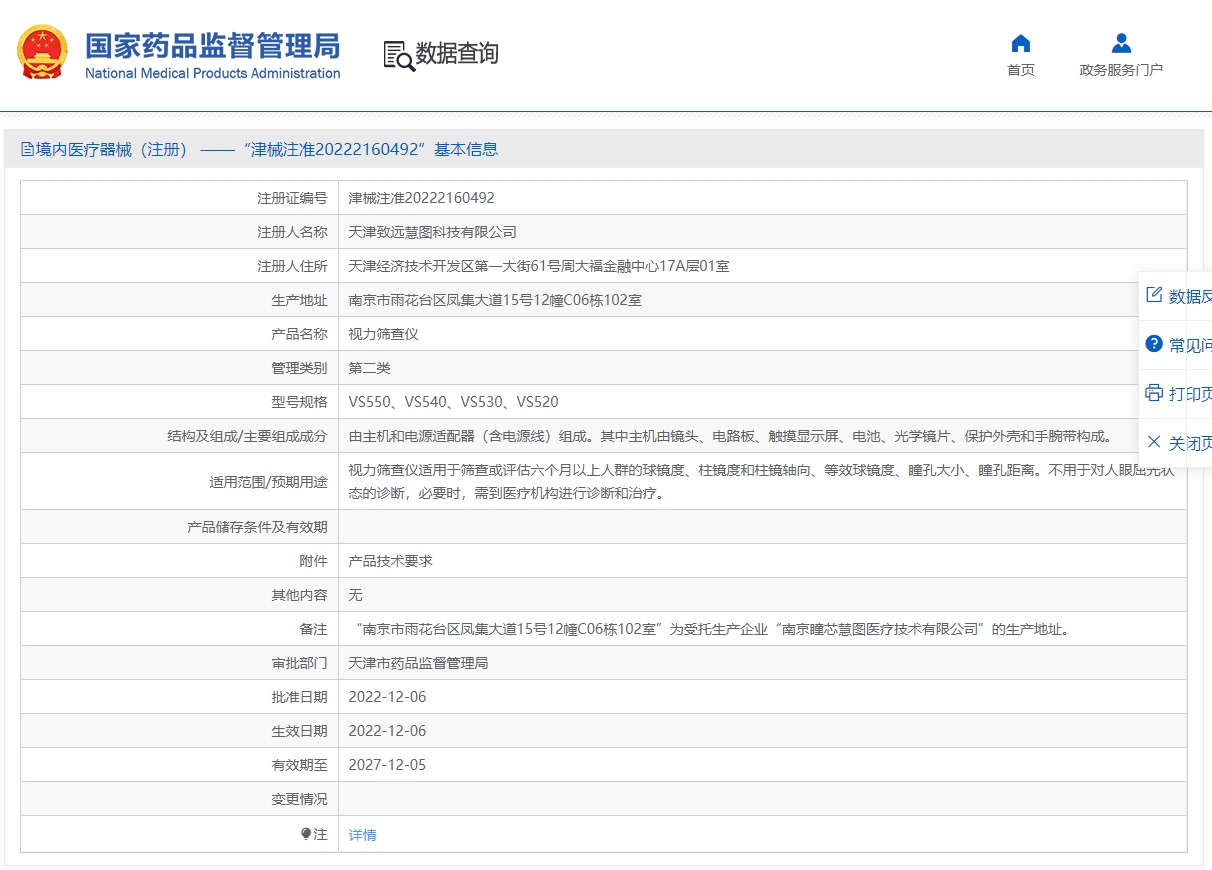
Task: Click the 首页 house icon
Action: pyautogui.click(x=1021, y=43)
